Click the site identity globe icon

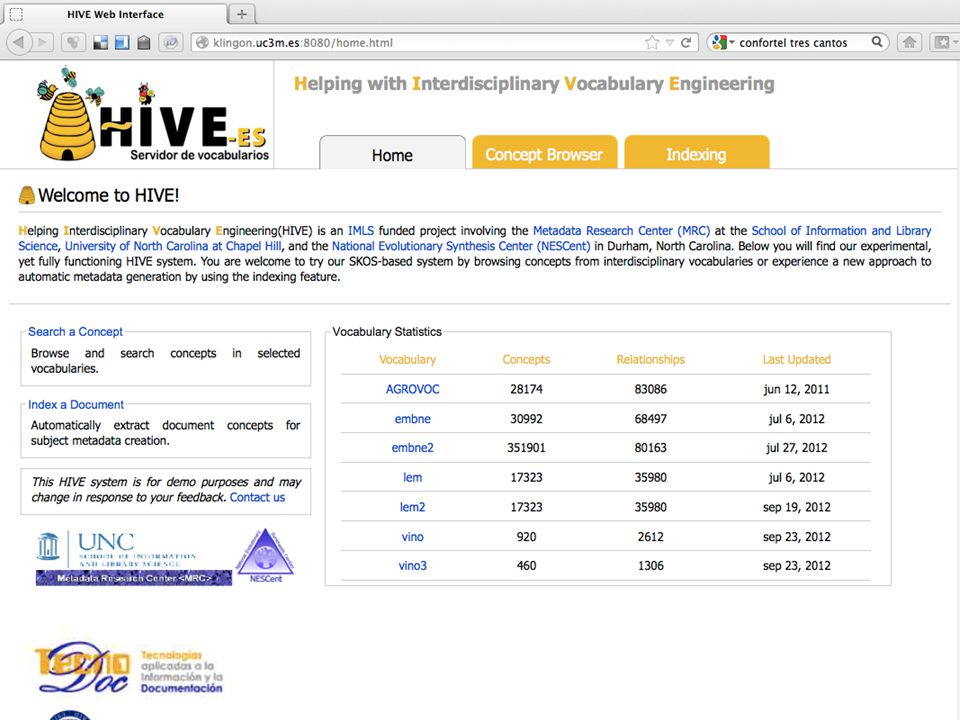[x=201, y=42]
